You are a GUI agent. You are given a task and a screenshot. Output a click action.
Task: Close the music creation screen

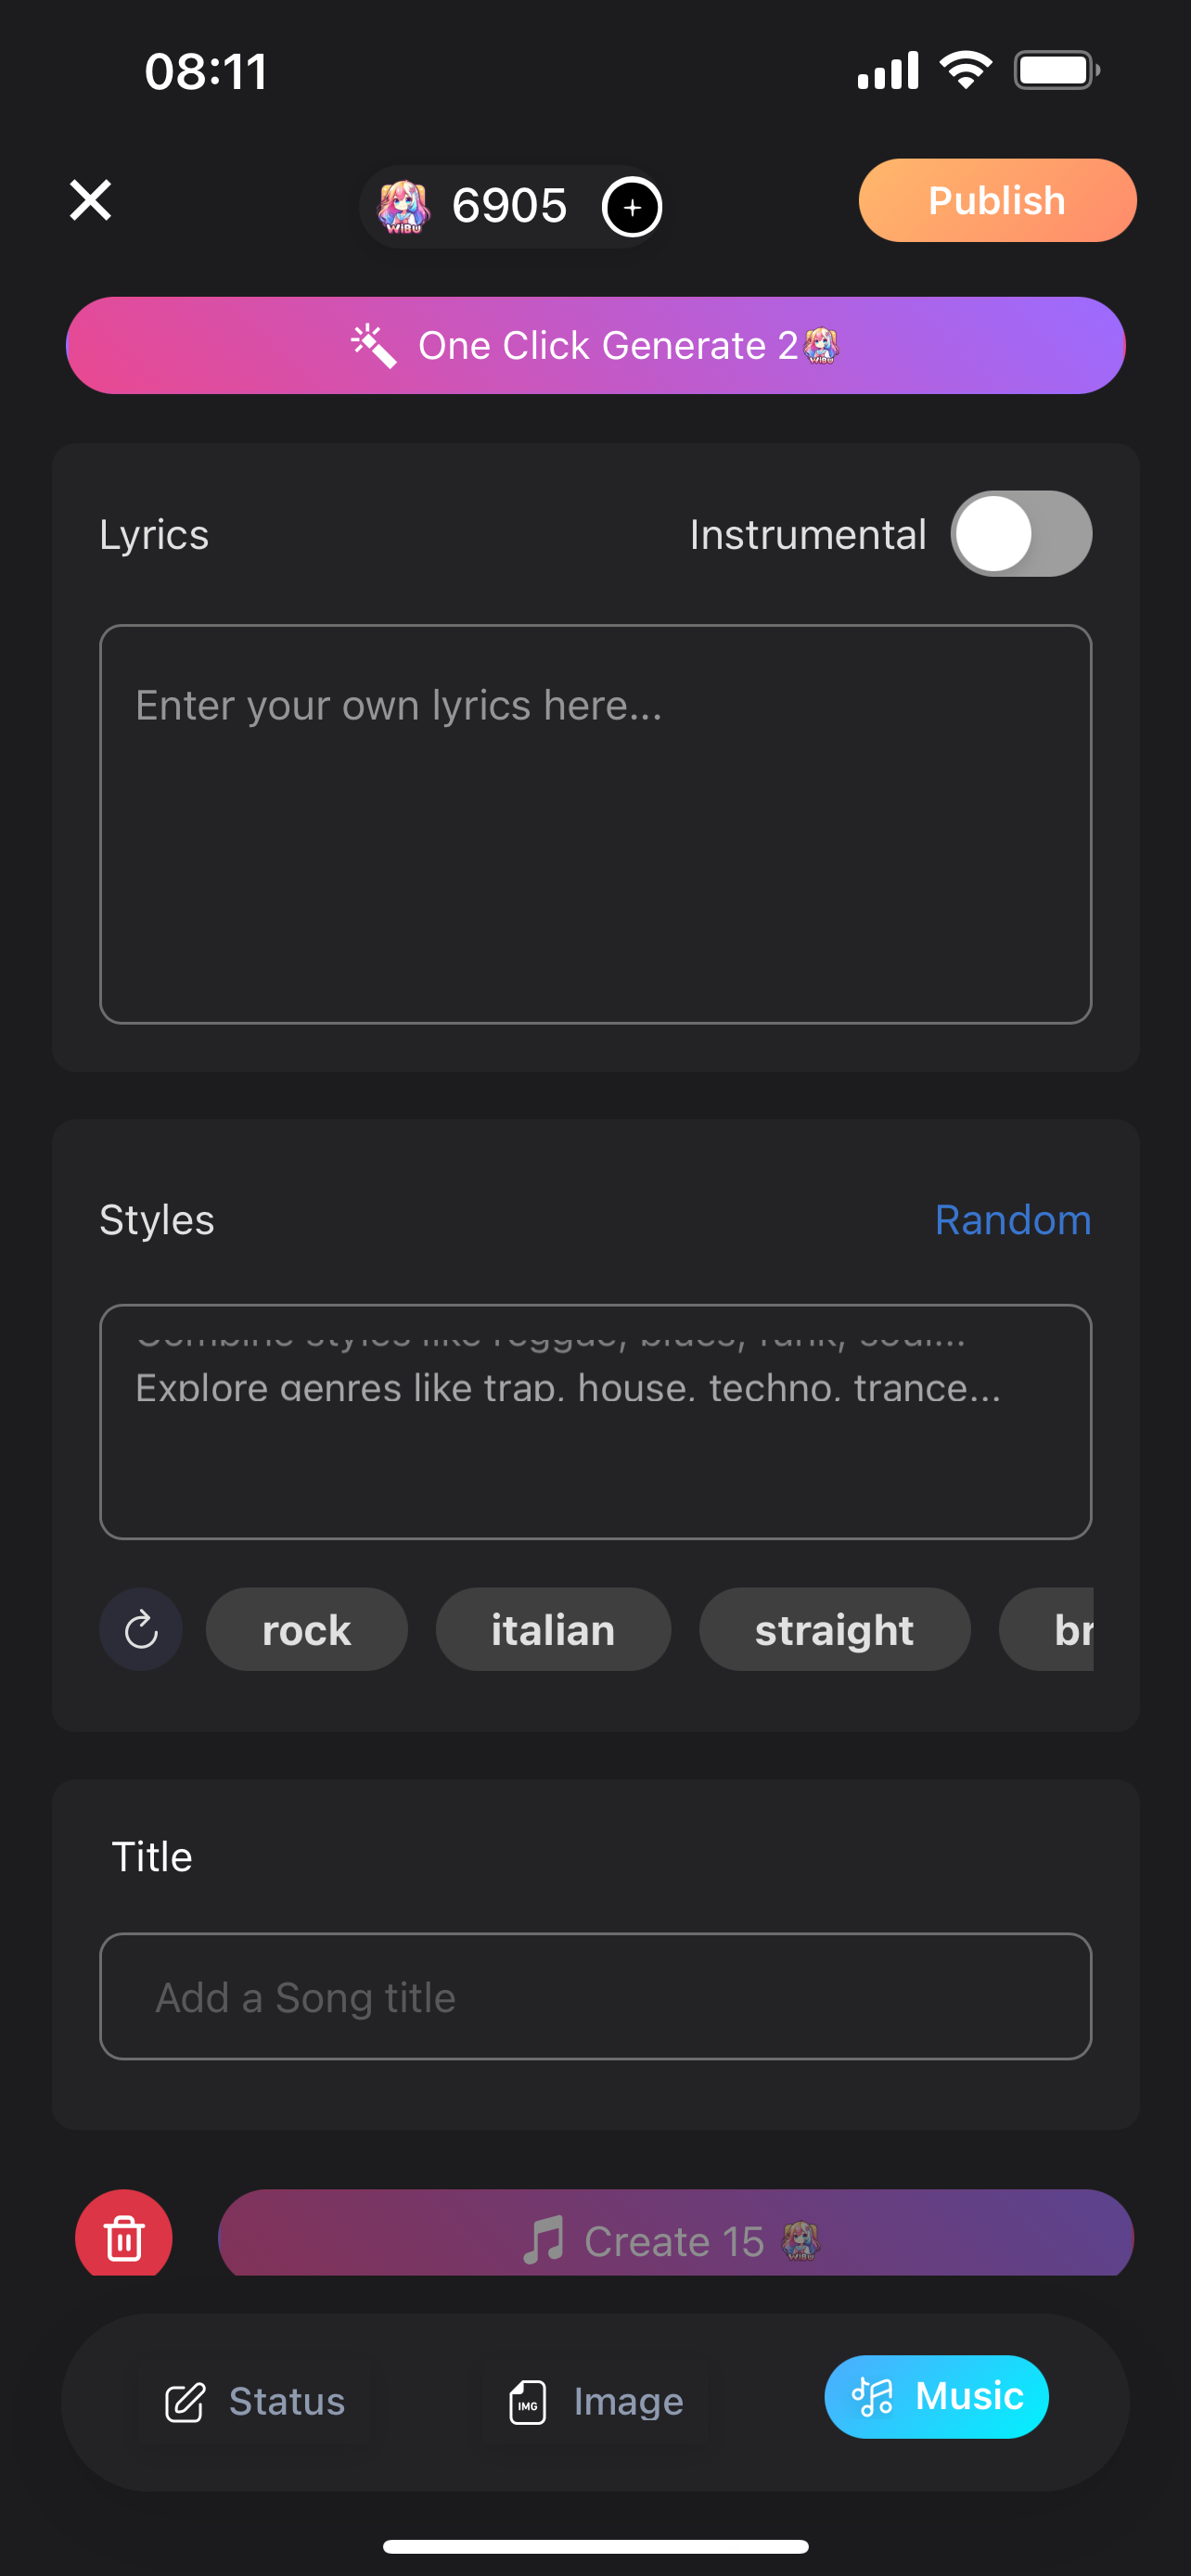click(x=90, y=200)
